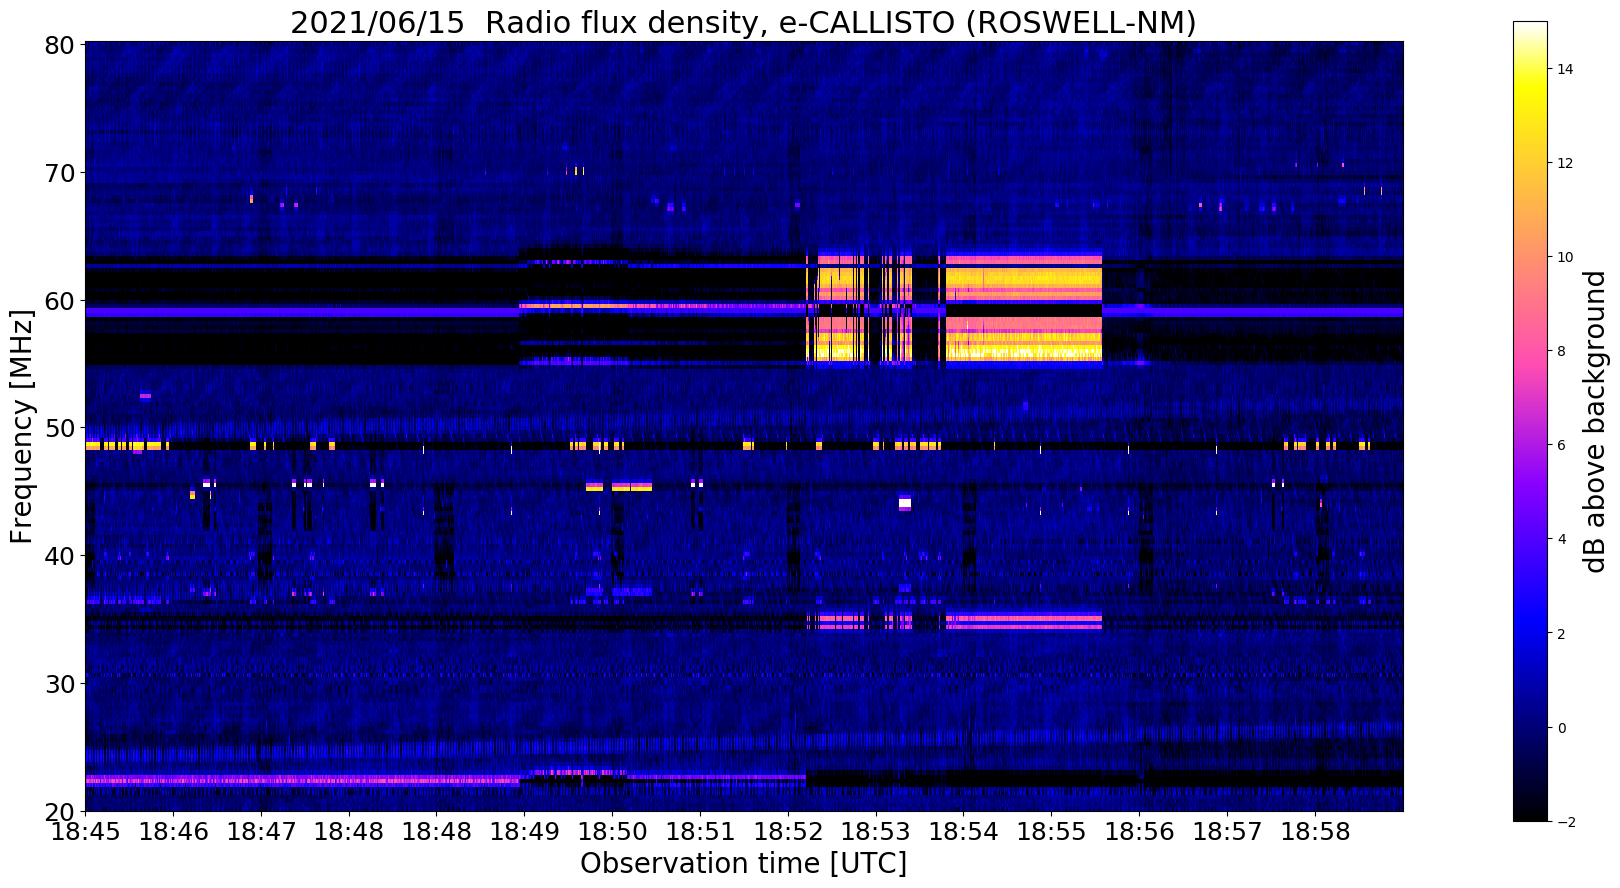
Task: Click the 'Frequency [MHz]' axis label
Action: [x=22, y=426]
